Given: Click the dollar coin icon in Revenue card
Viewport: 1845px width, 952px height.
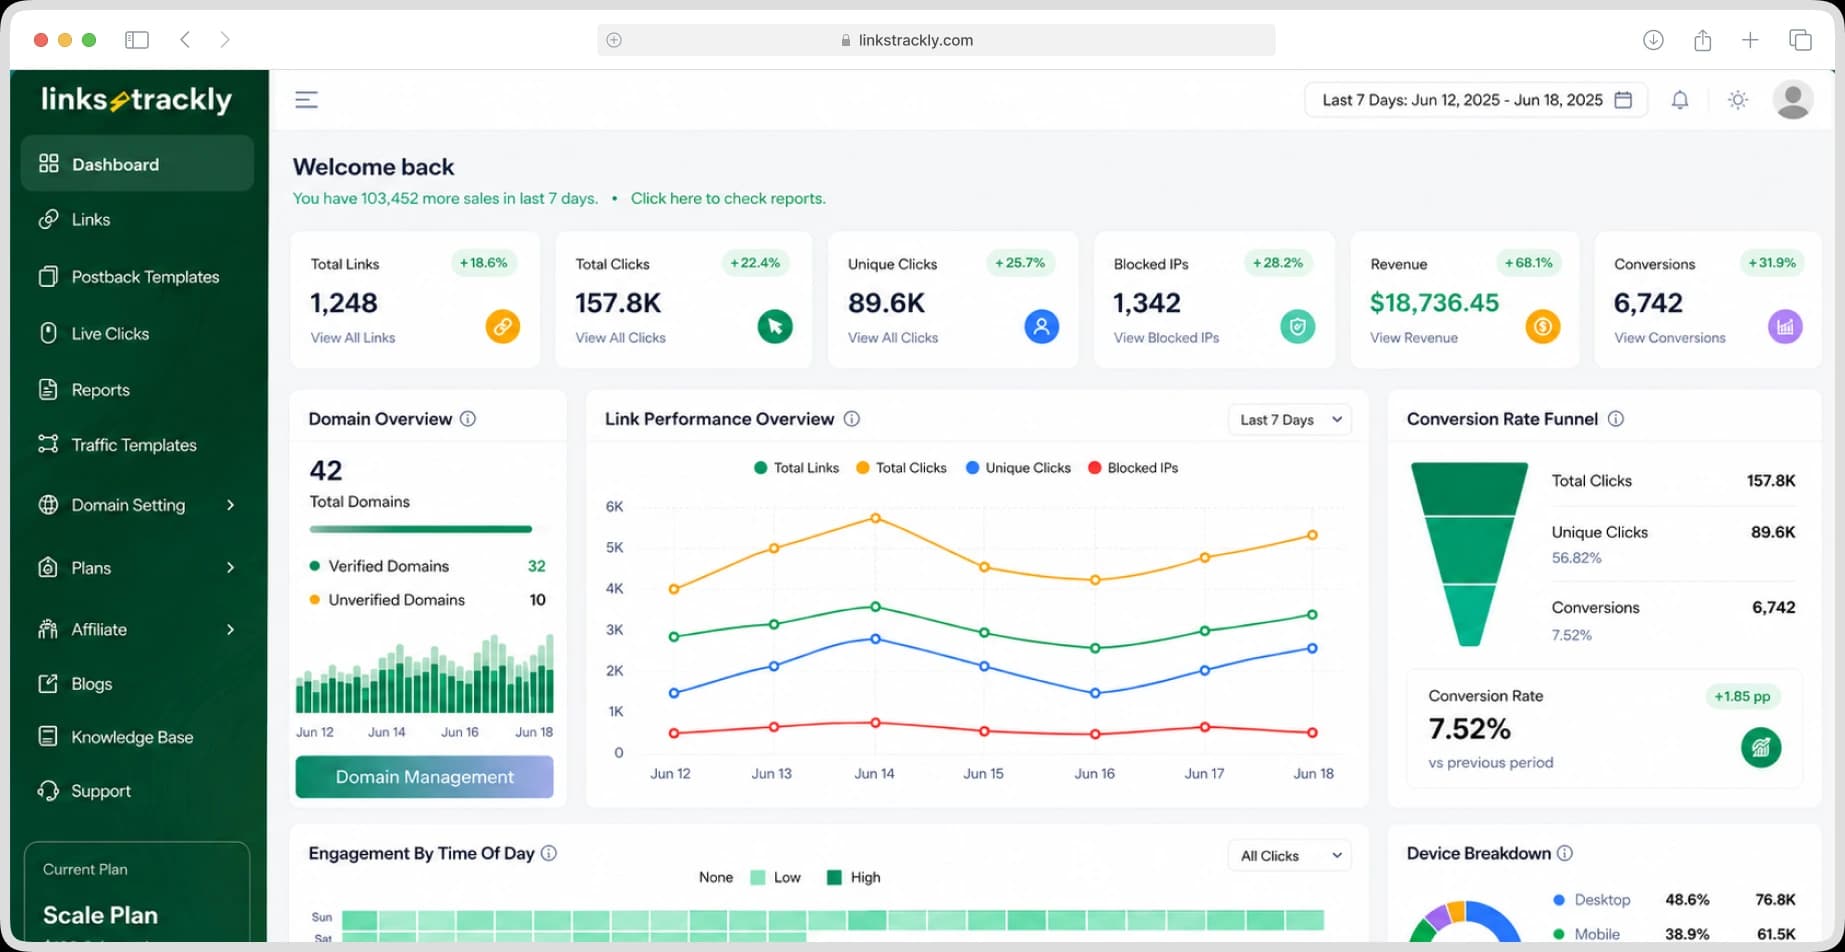Looking at the screenshot, I should click(1543, 326).
